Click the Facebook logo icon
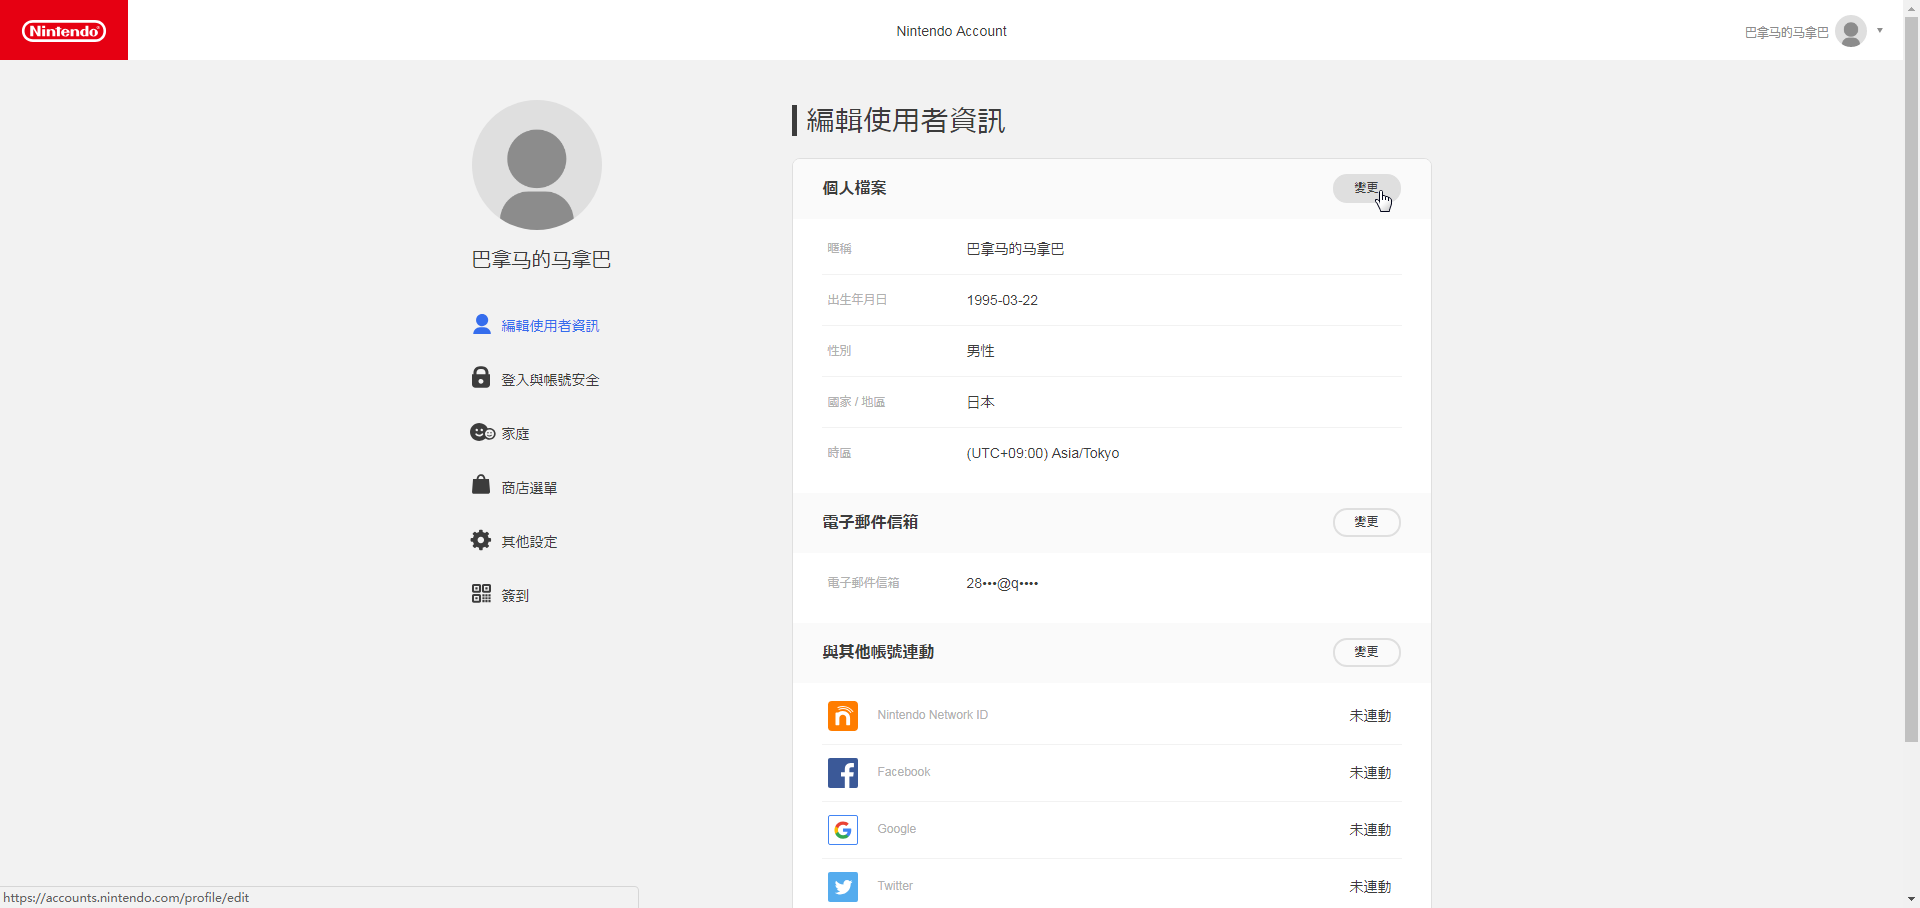The image size is (1920, 908). 842,773
